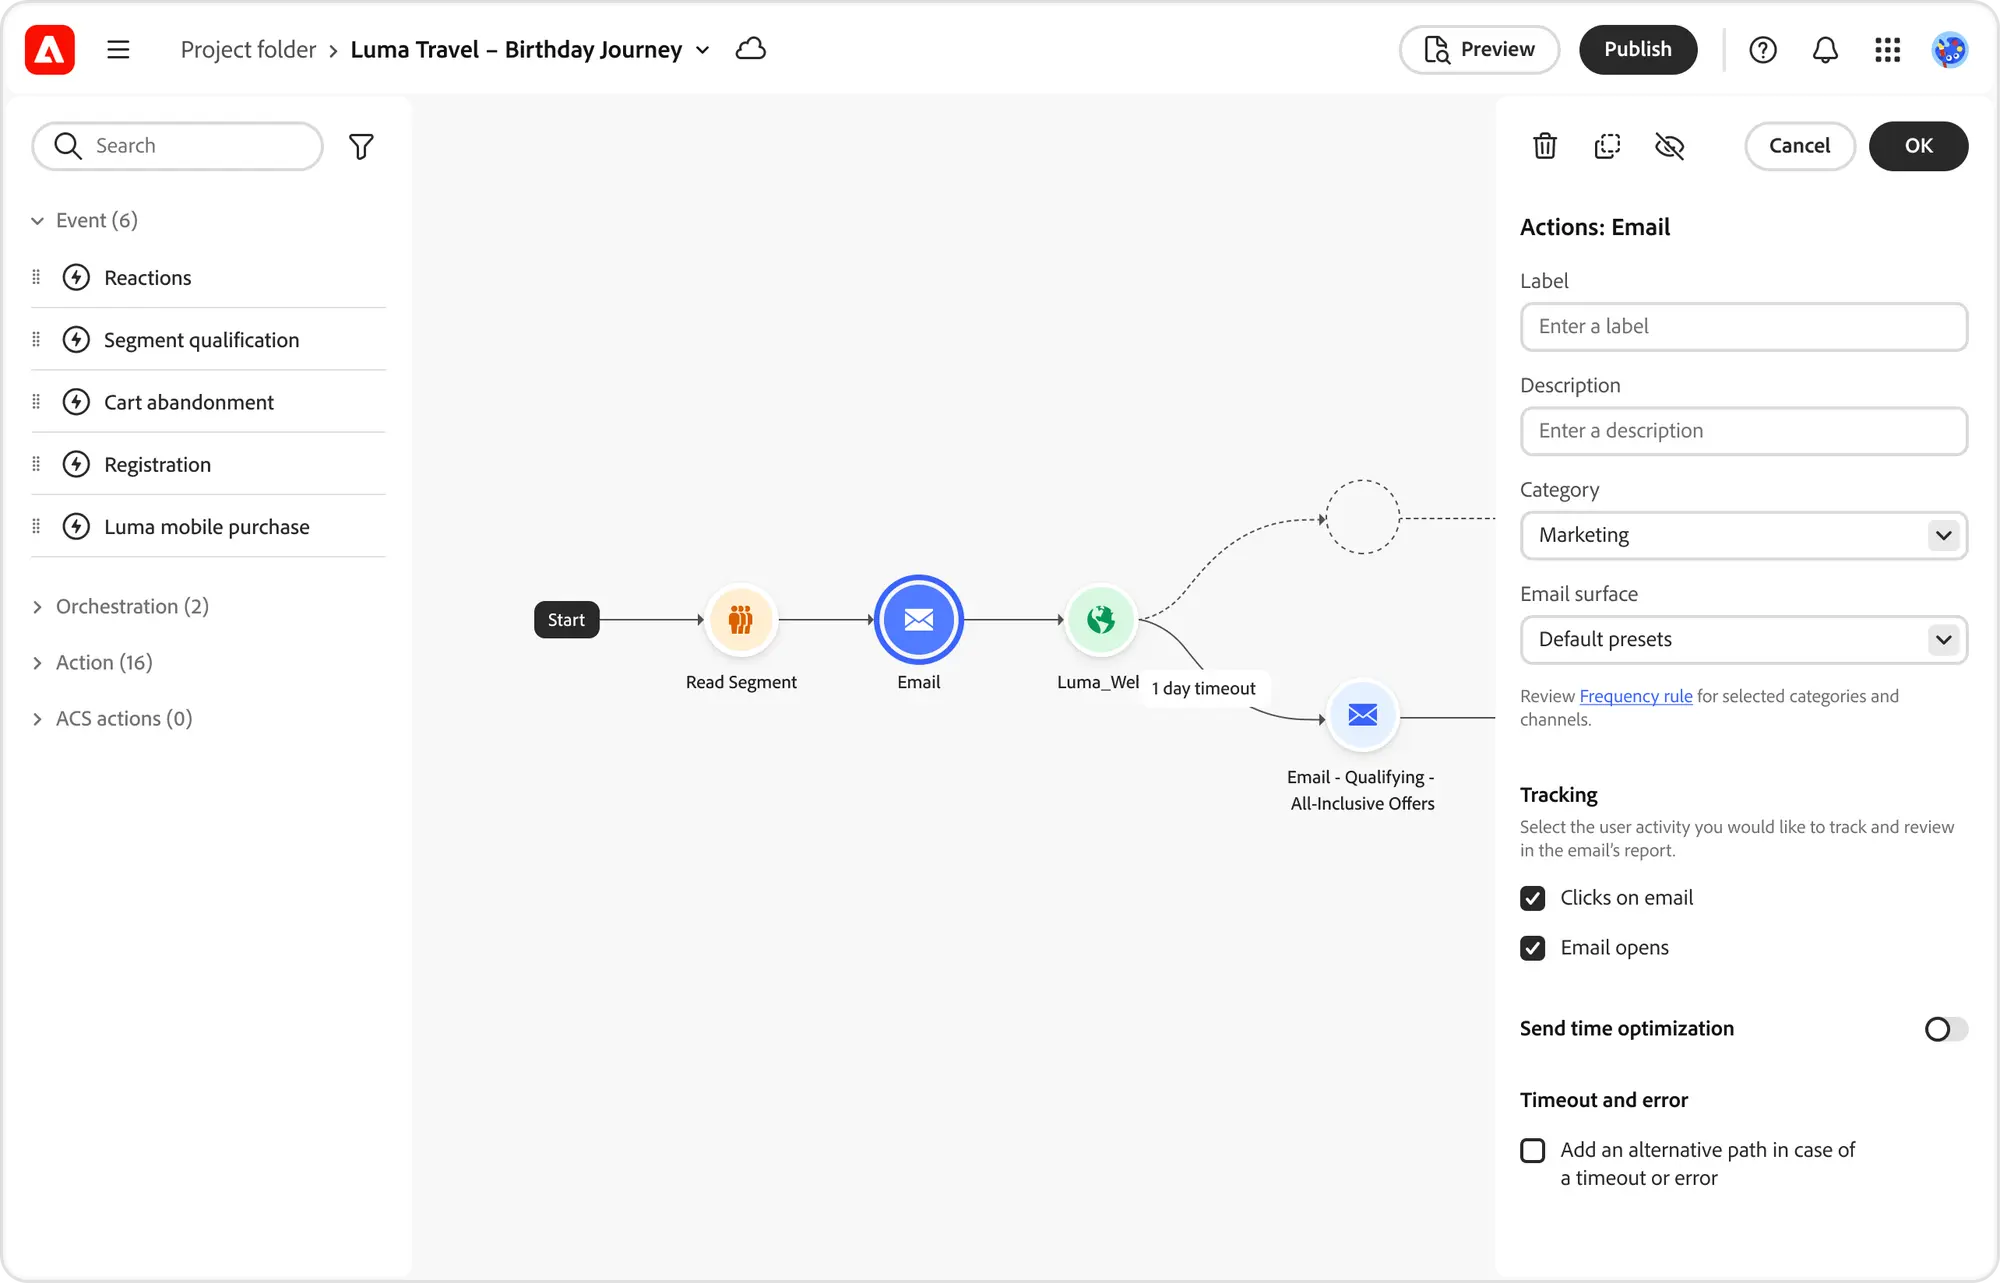Open the Frequency rule link
This screenshot has width=2000, height=1283.
tap(1635, 696)
